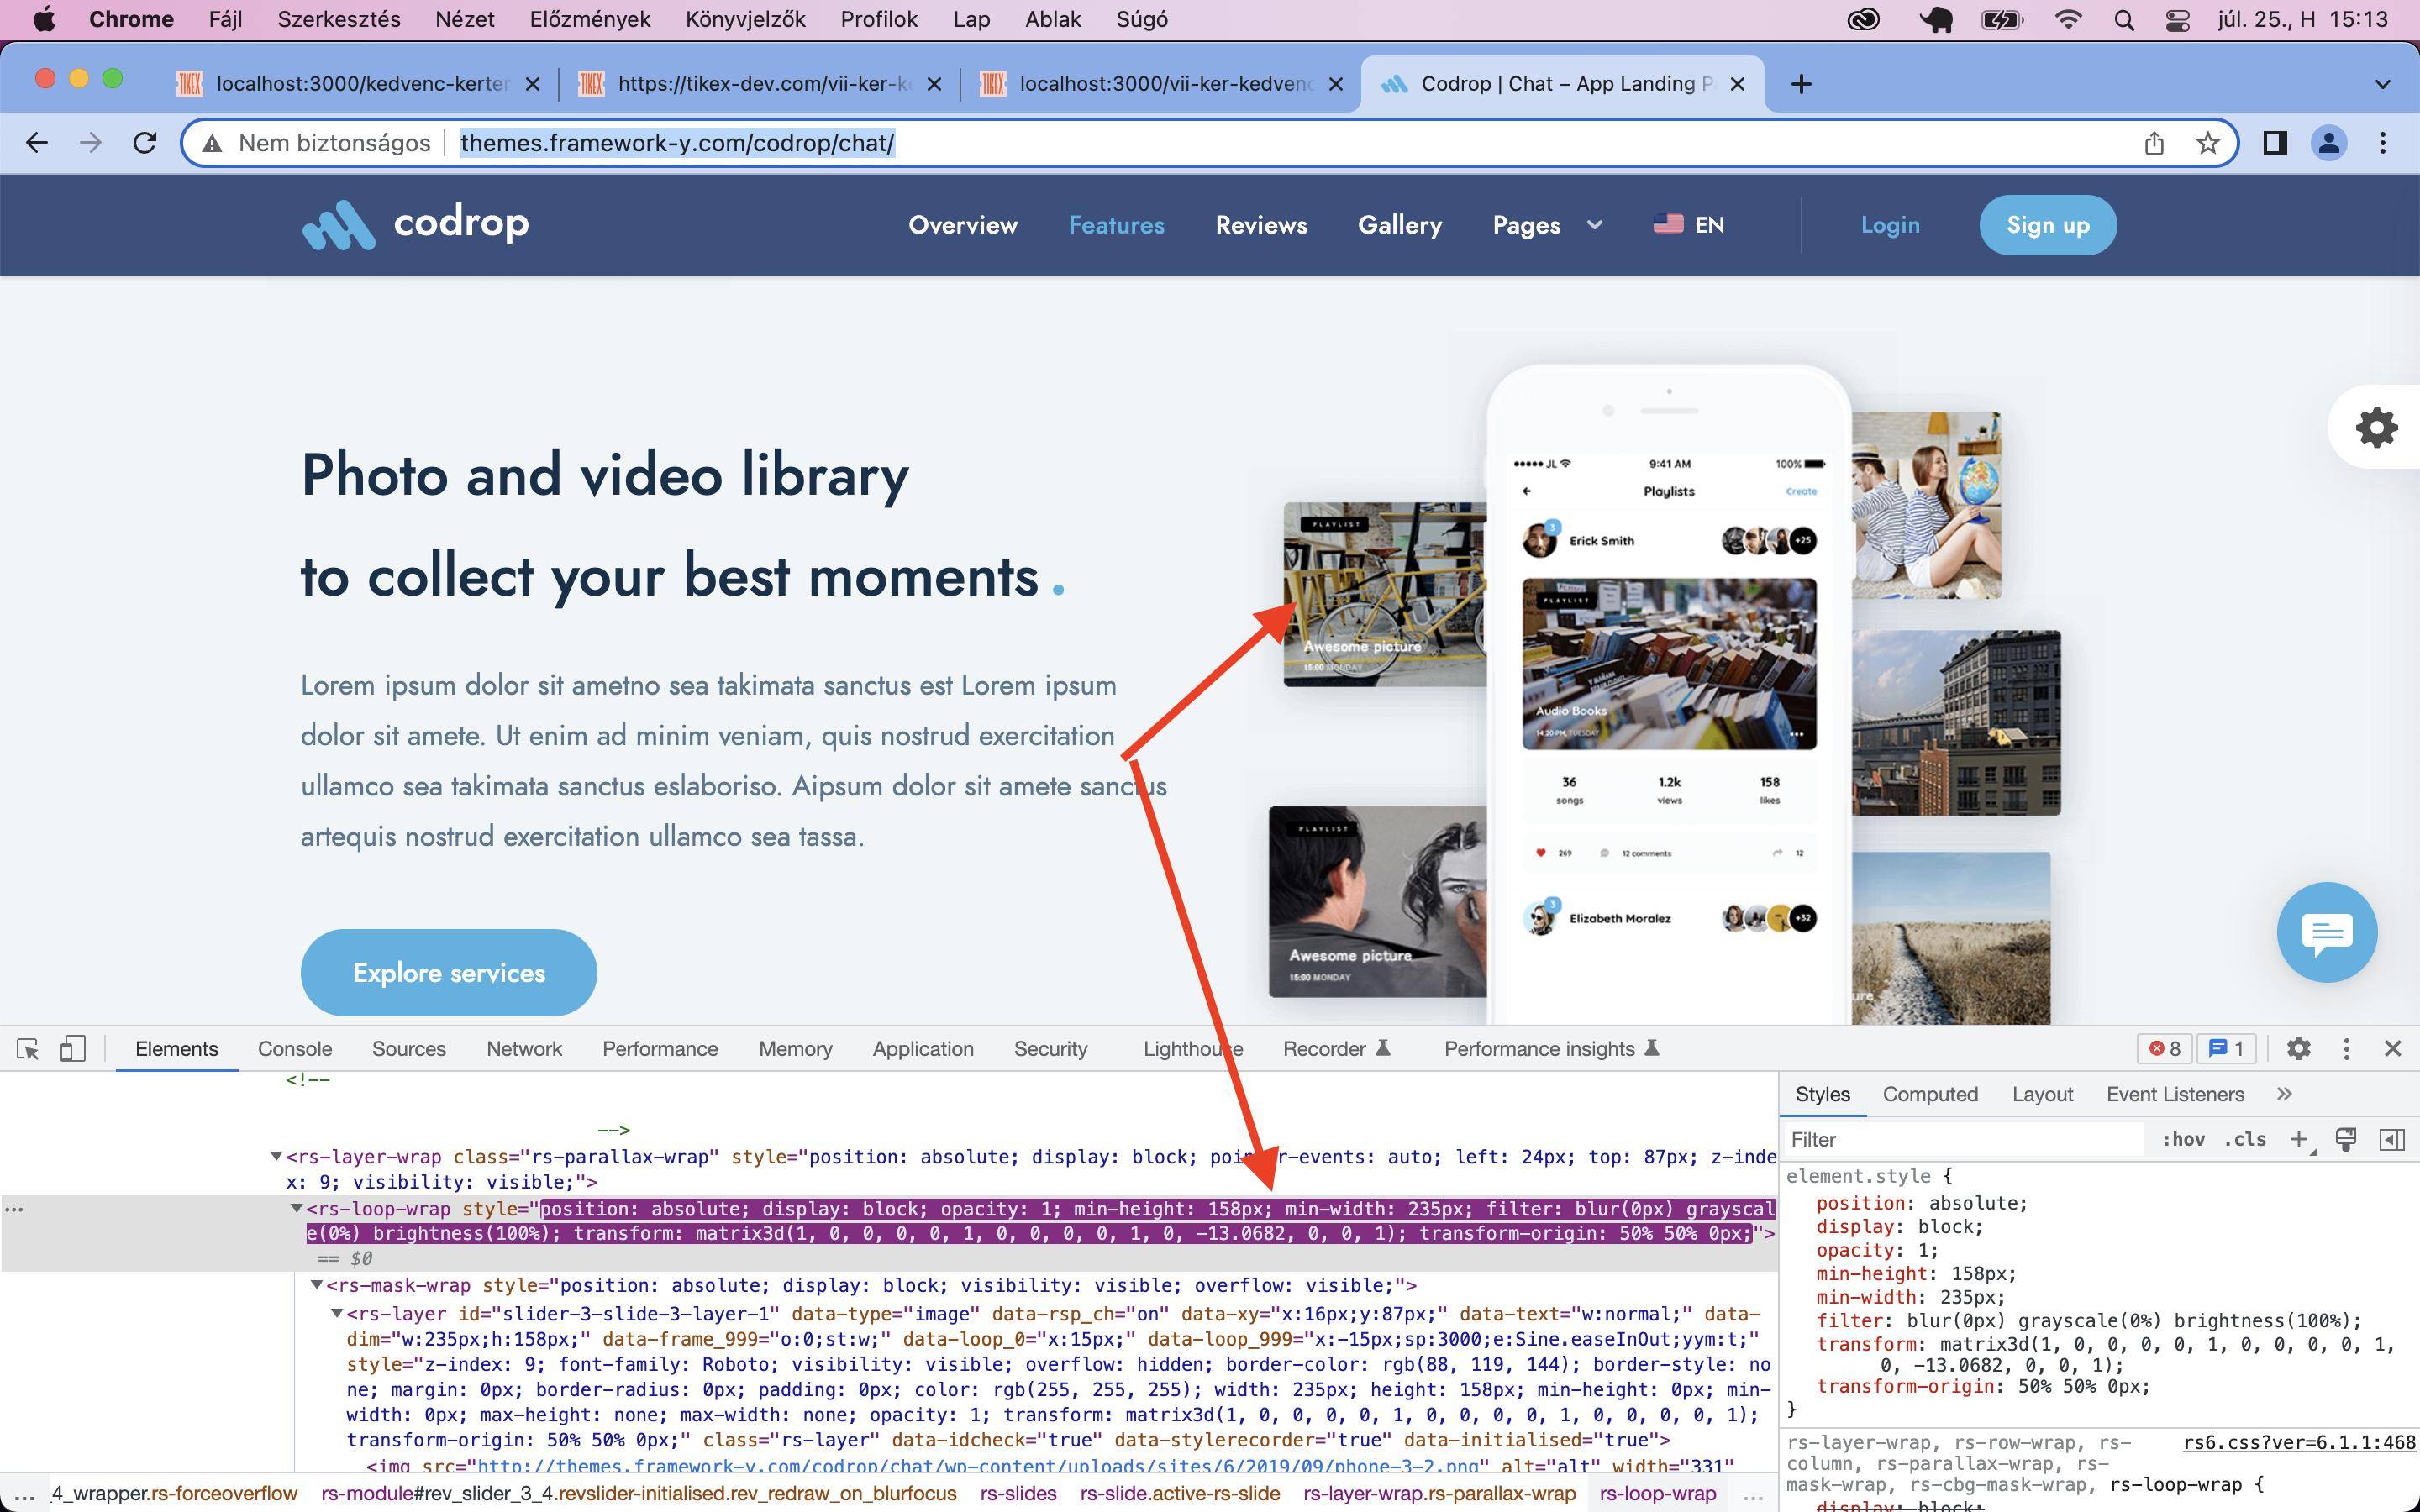This screenshot has width=2420, height=1512.
Task: Show more Styles pane tabs chevron
Action: 2284,1094
